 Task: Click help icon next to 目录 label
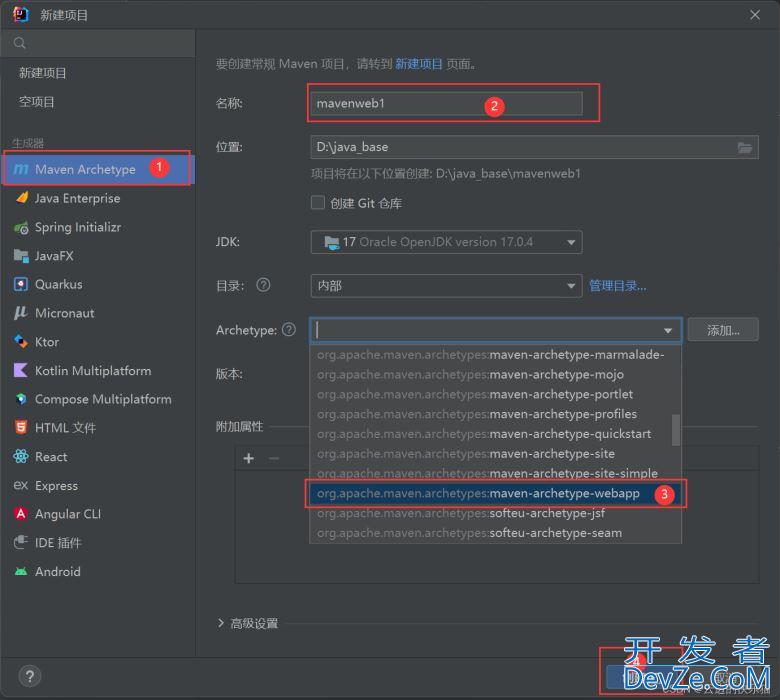point(263,285)
